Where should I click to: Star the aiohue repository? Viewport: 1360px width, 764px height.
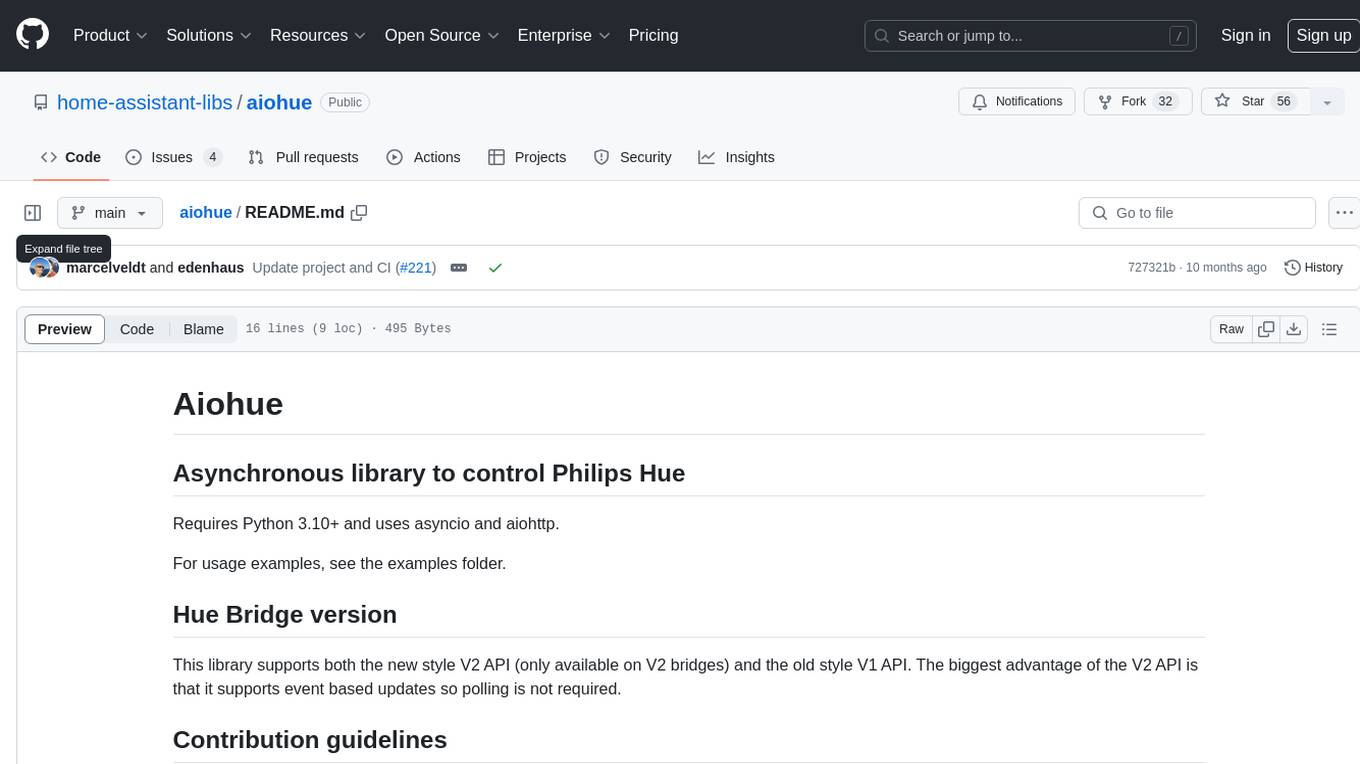1255,102
